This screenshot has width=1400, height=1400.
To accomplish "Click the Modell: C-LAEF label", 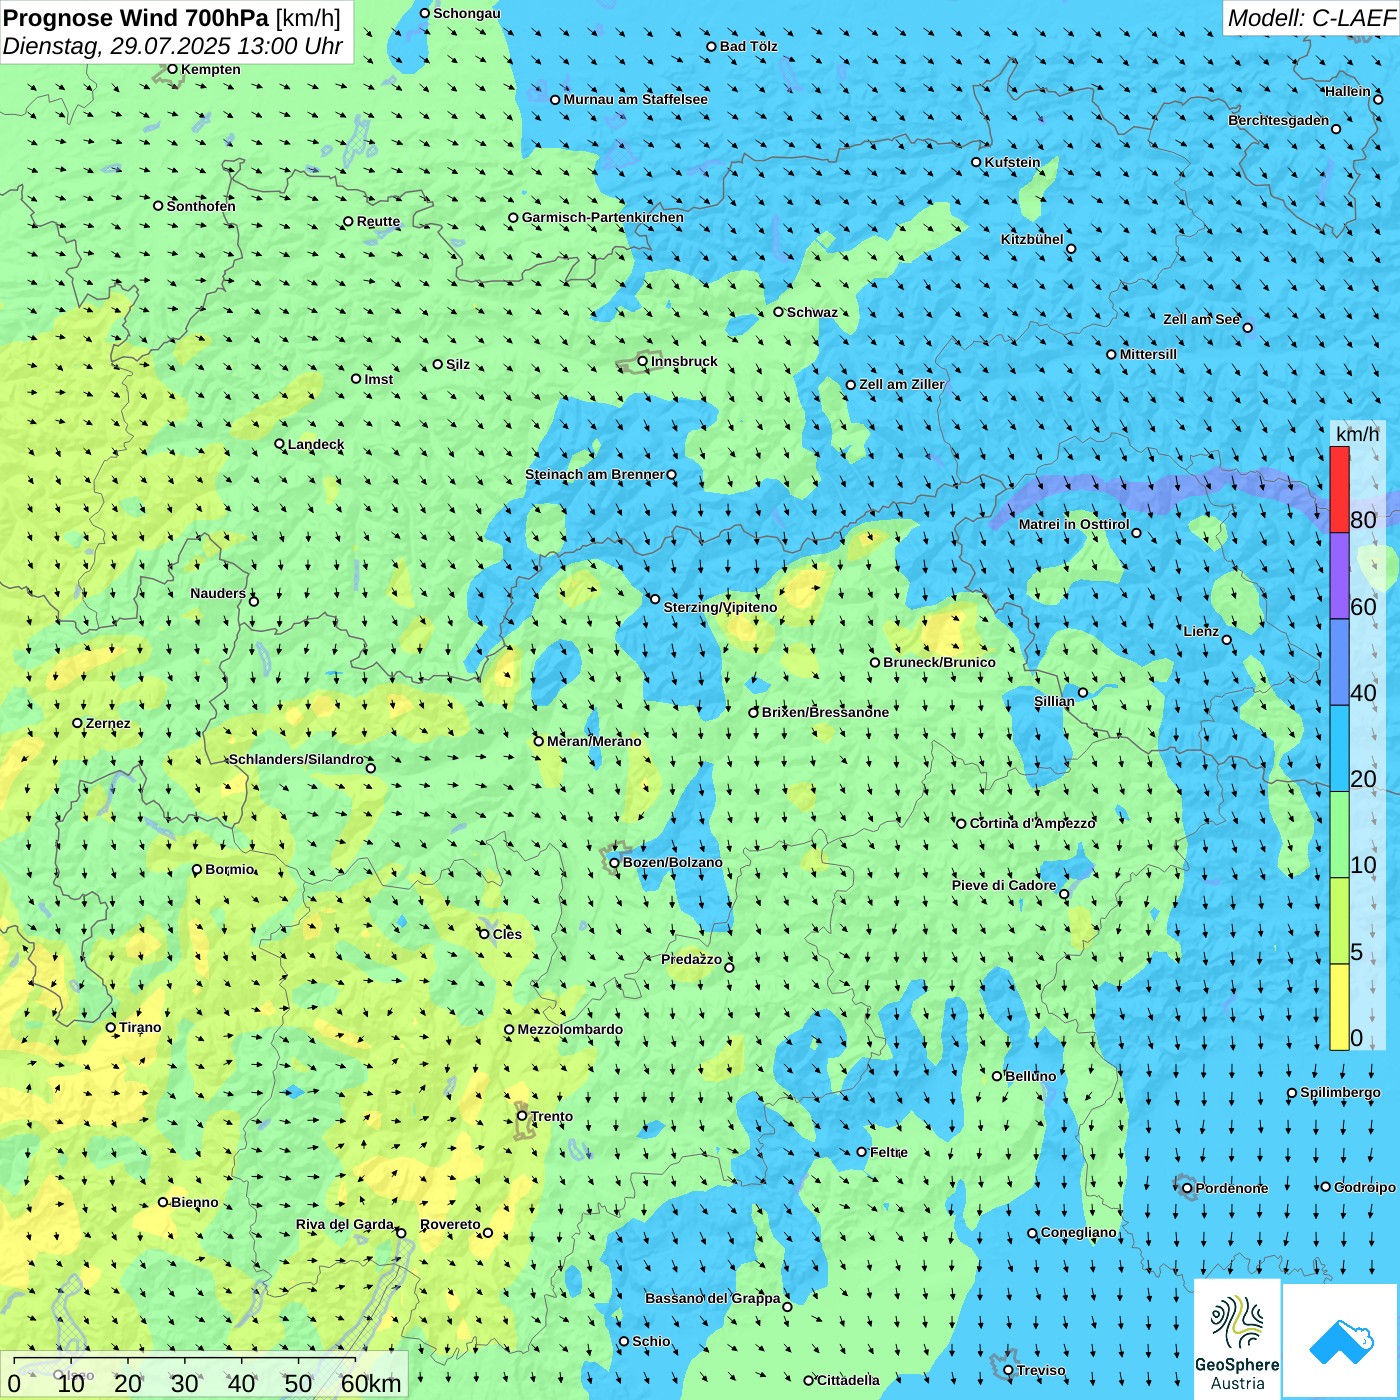I will tap(1310, 18).
